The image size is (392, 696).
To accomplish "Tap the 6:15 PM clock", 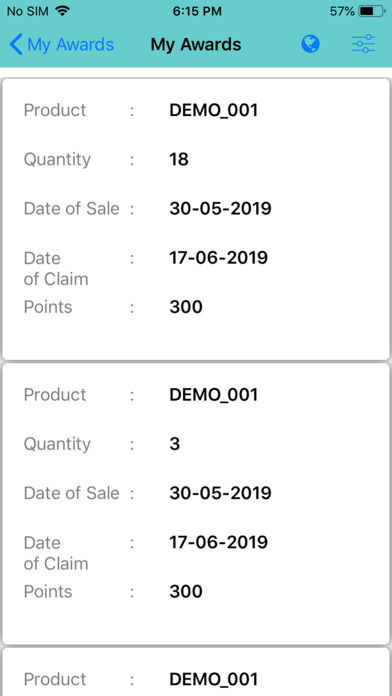I will click(196, 12).
